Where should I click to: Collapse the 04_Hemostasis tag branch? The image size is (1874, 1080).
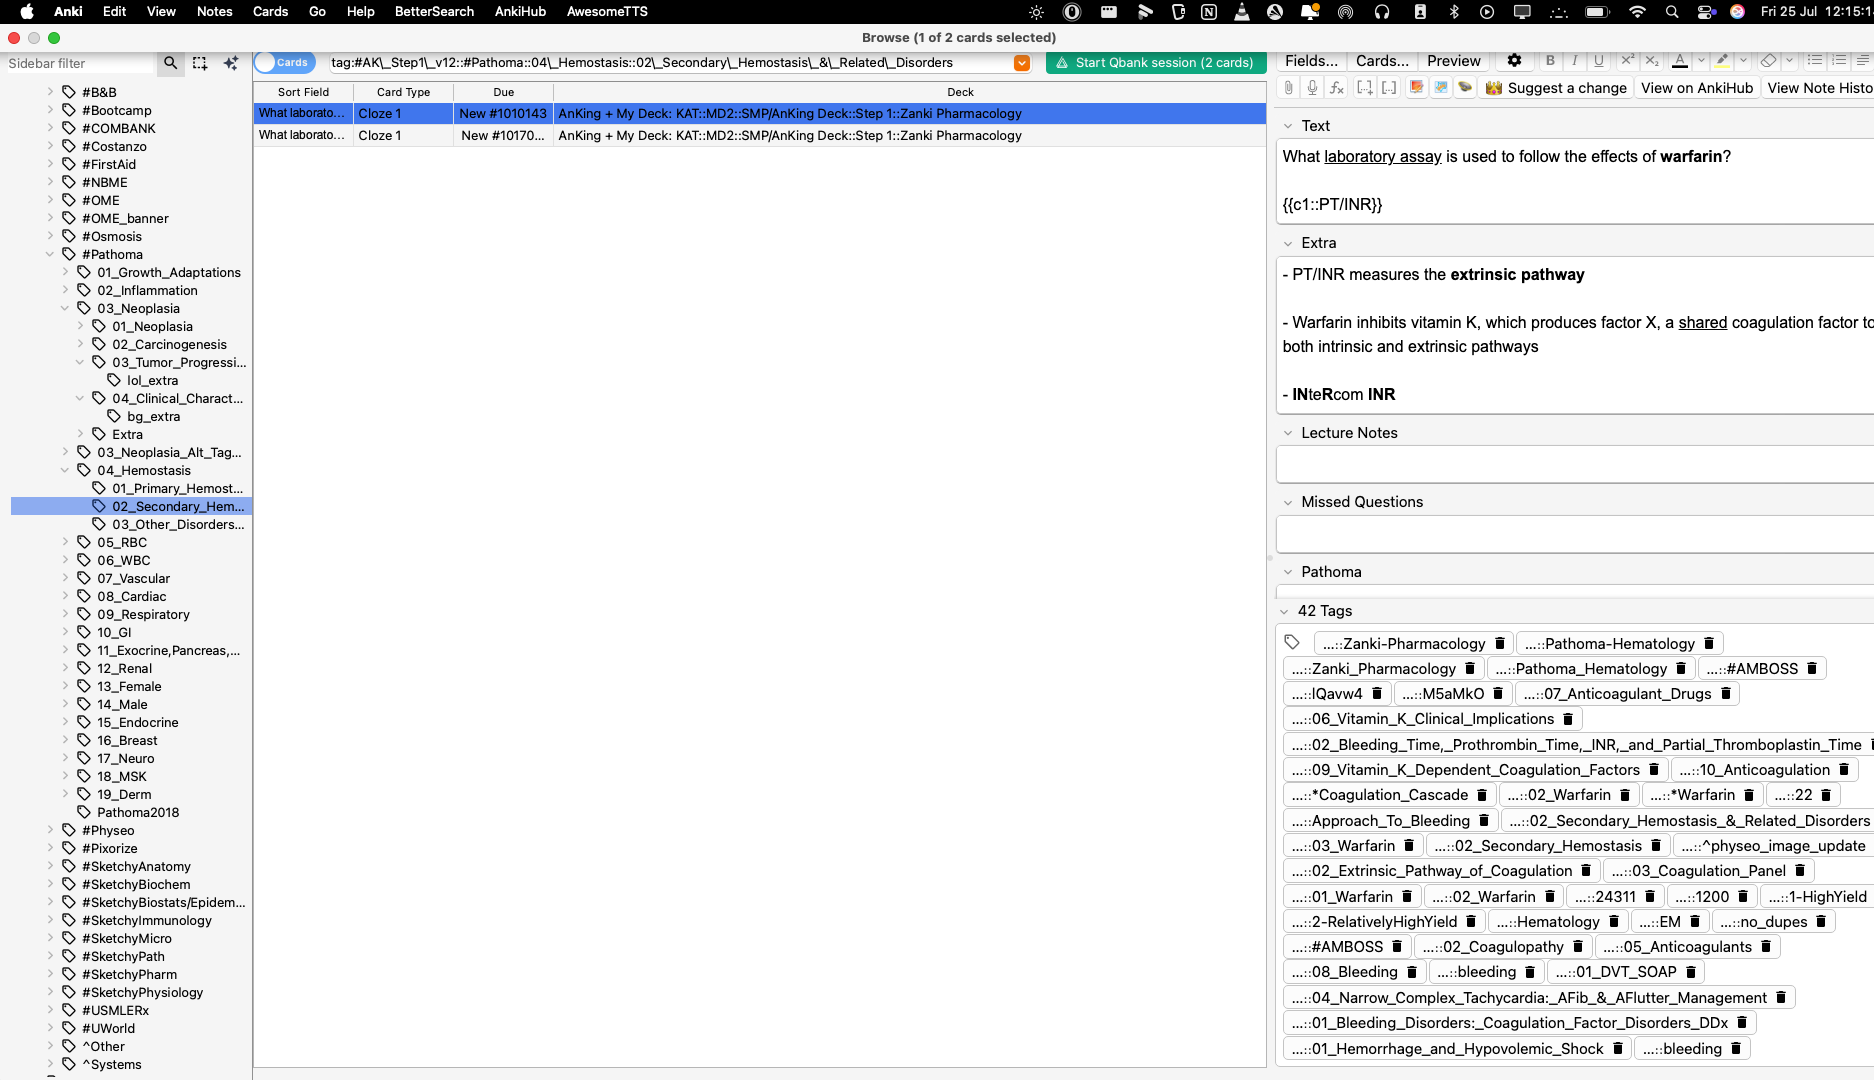pos(65,470)
